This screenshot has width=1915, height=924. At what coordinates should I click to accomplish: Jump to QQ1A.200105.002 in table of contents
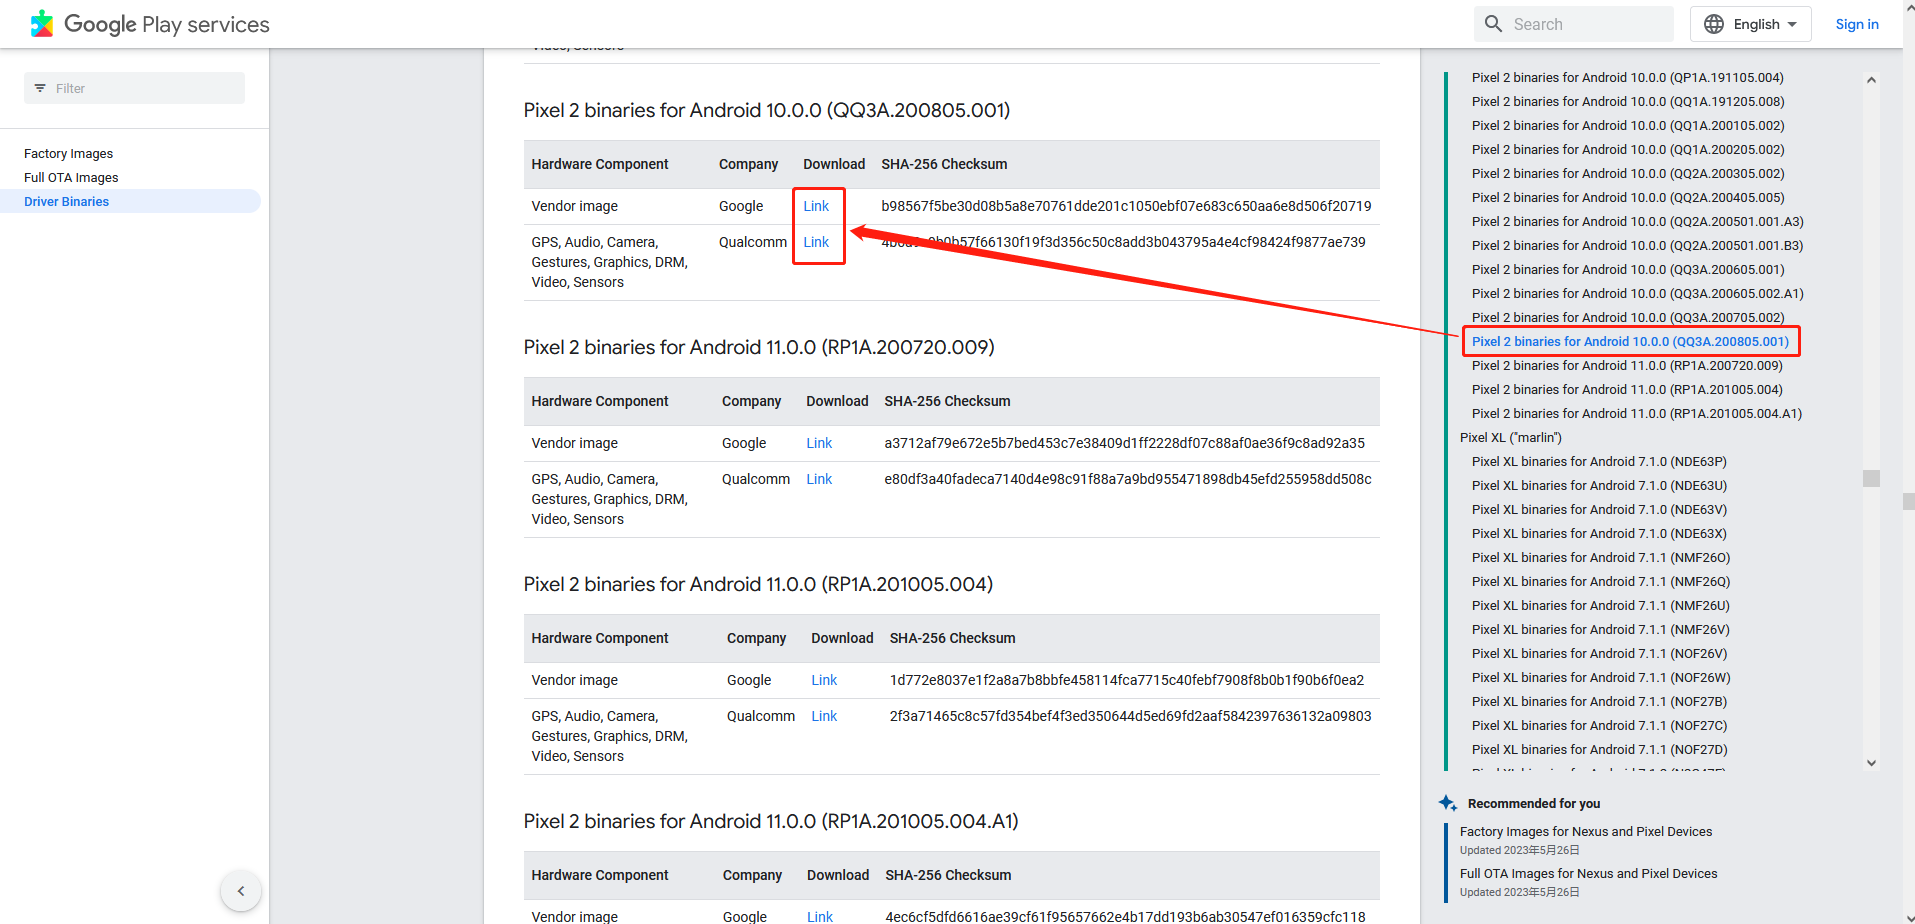(1628, 125)
